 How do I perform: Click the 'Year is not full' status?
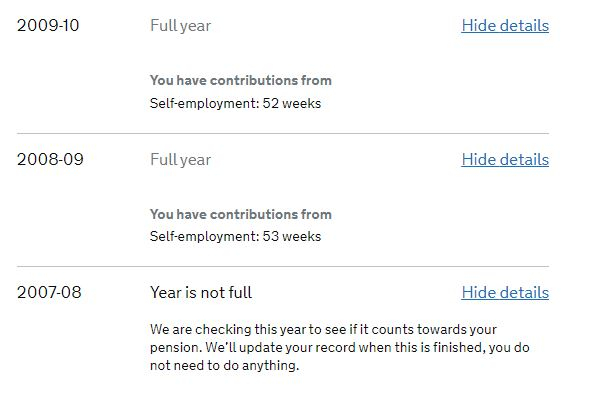201,292
